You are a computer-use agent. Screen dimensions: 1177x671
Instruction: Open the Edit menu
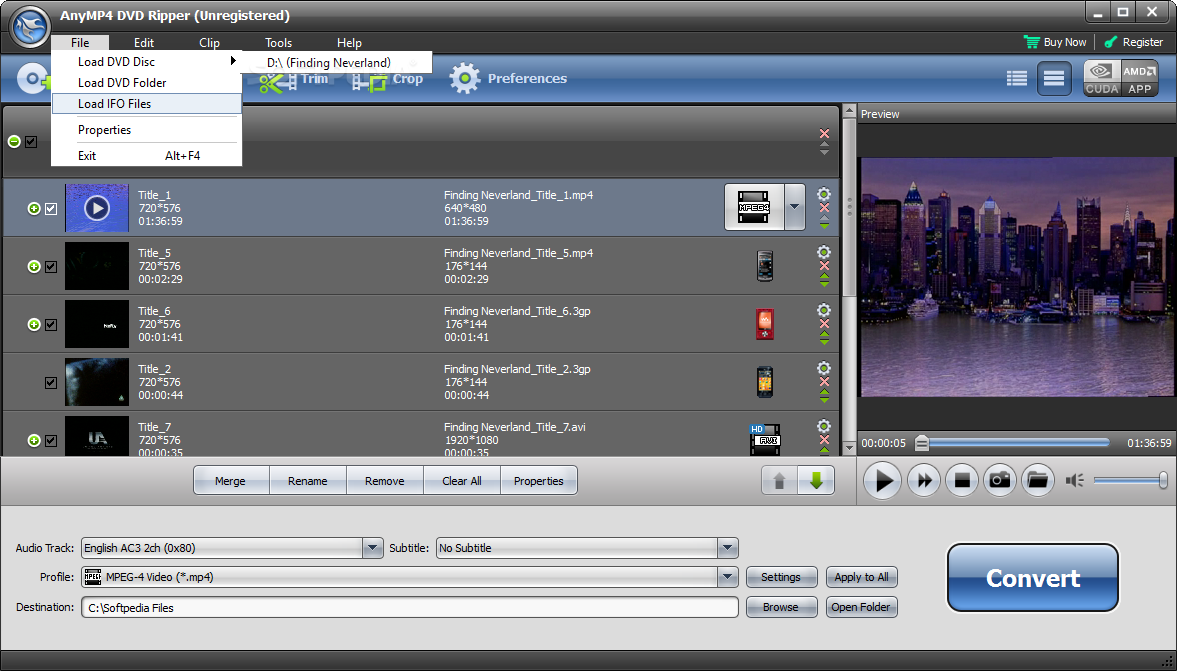click(x=143, y=43)
